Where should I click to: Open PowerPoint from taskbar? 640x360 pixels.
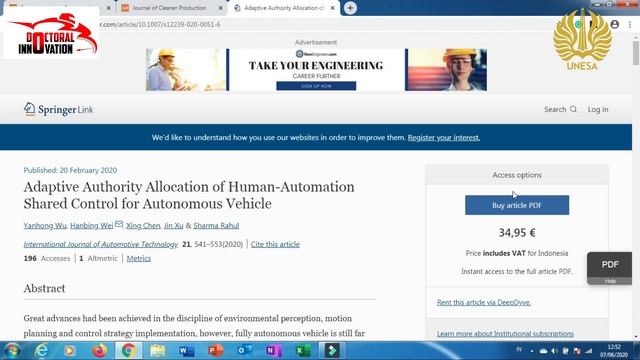coord(216,351)
